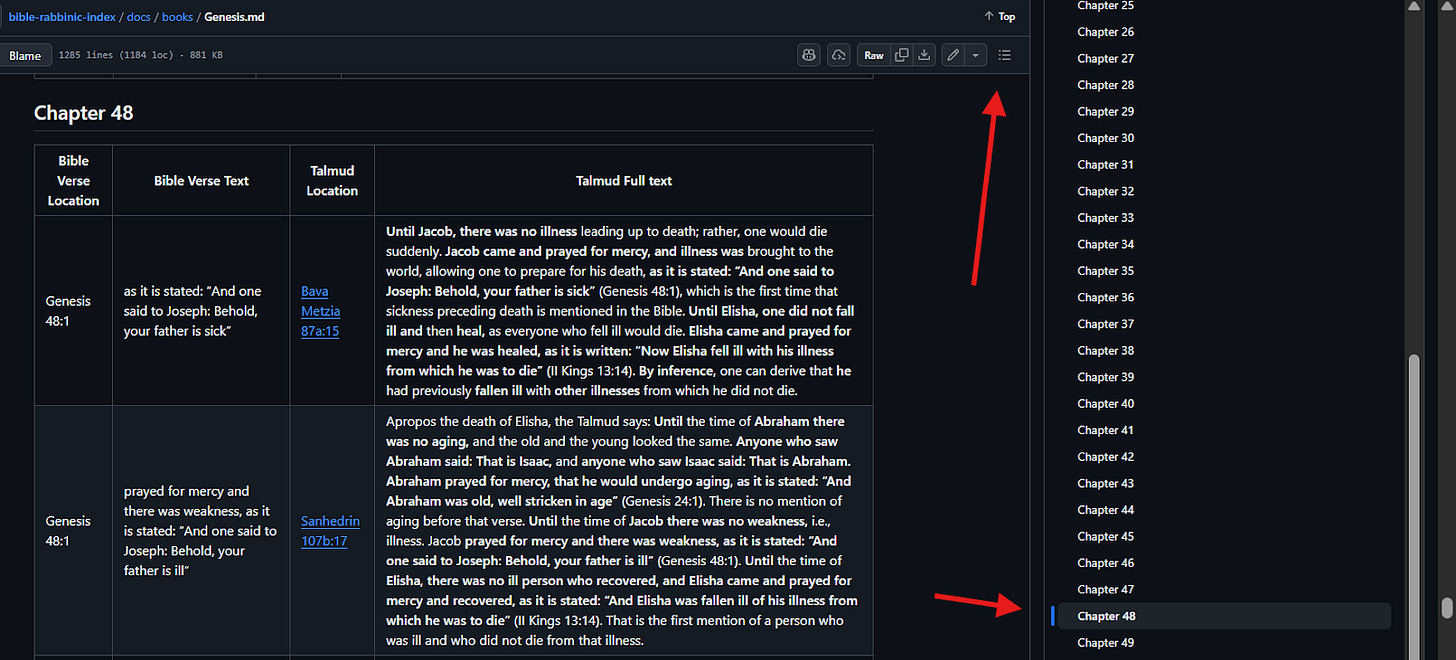Open the Bava Metzia 87a:15 link
The width and height of the screenshot is (1456, 660).
tap(320, 311)
